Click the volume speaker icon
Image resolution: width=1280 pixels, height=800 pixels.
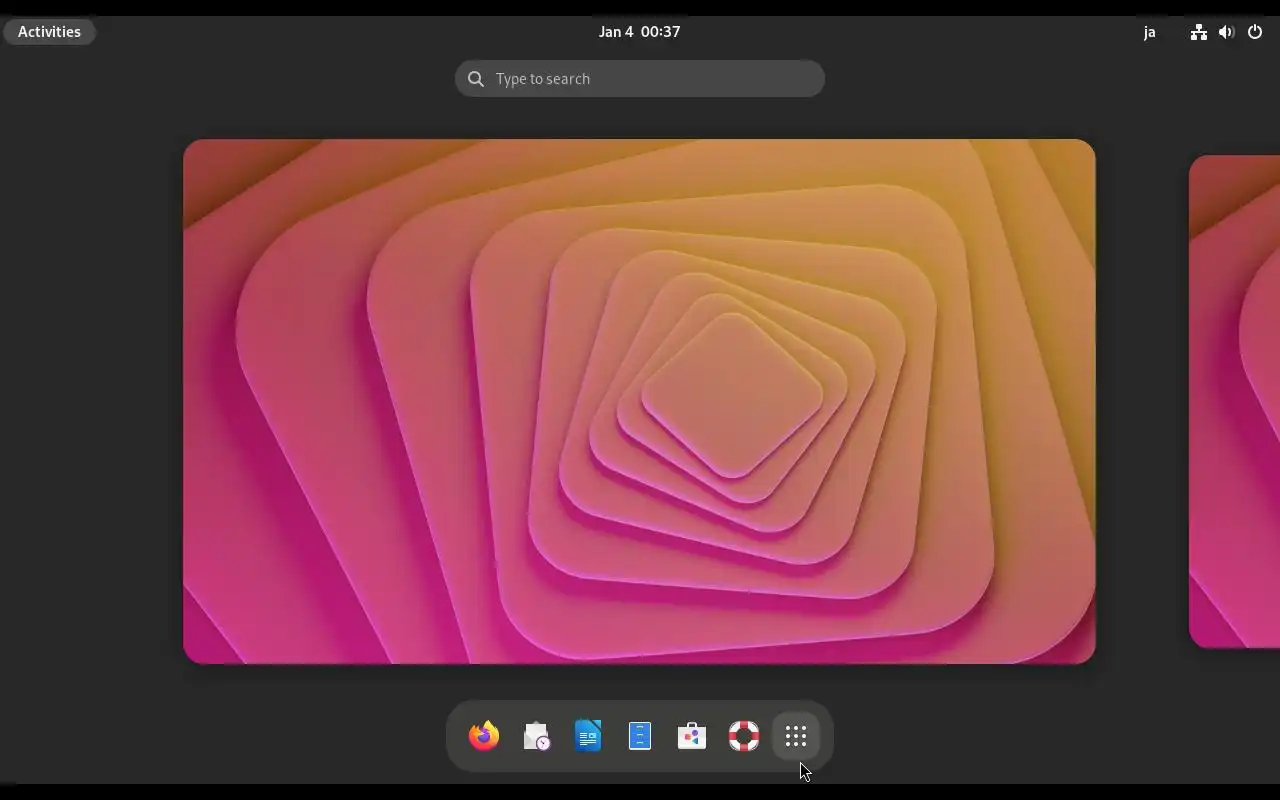pyautogui.click(x=1226, y=32)
